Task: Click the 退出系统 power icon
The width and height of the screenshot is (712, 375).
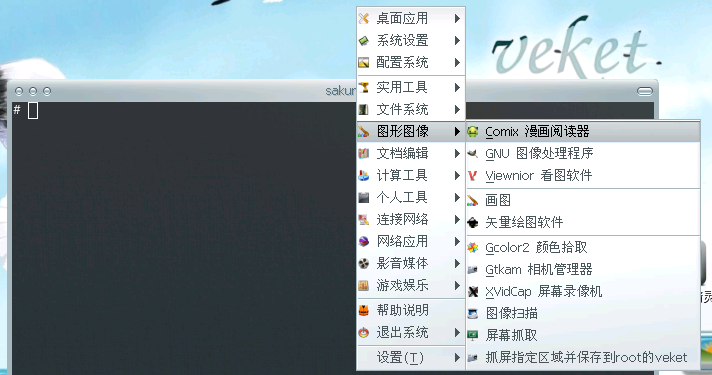Action: (364, 333)
